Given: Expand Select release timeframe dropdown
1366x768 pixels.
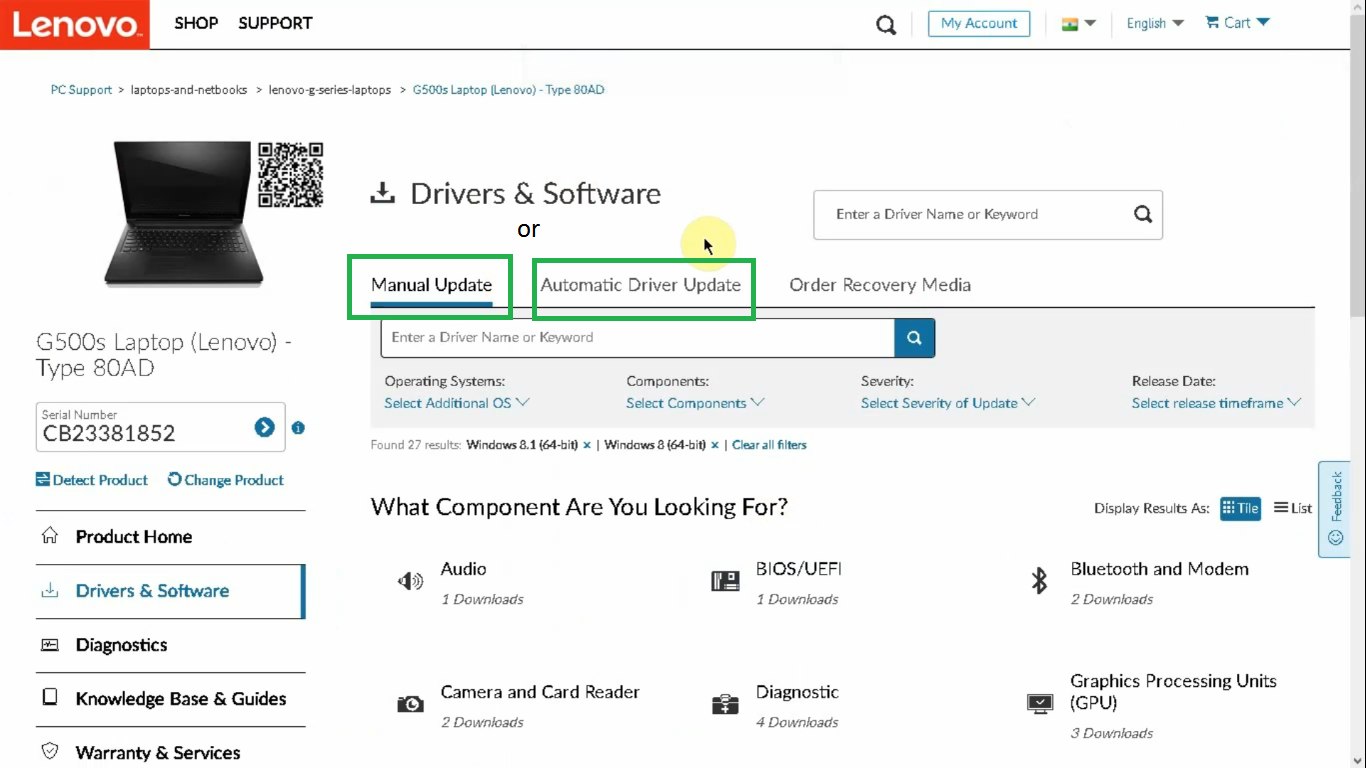Looking at the screenshot, I should (x=1216, y=403).
